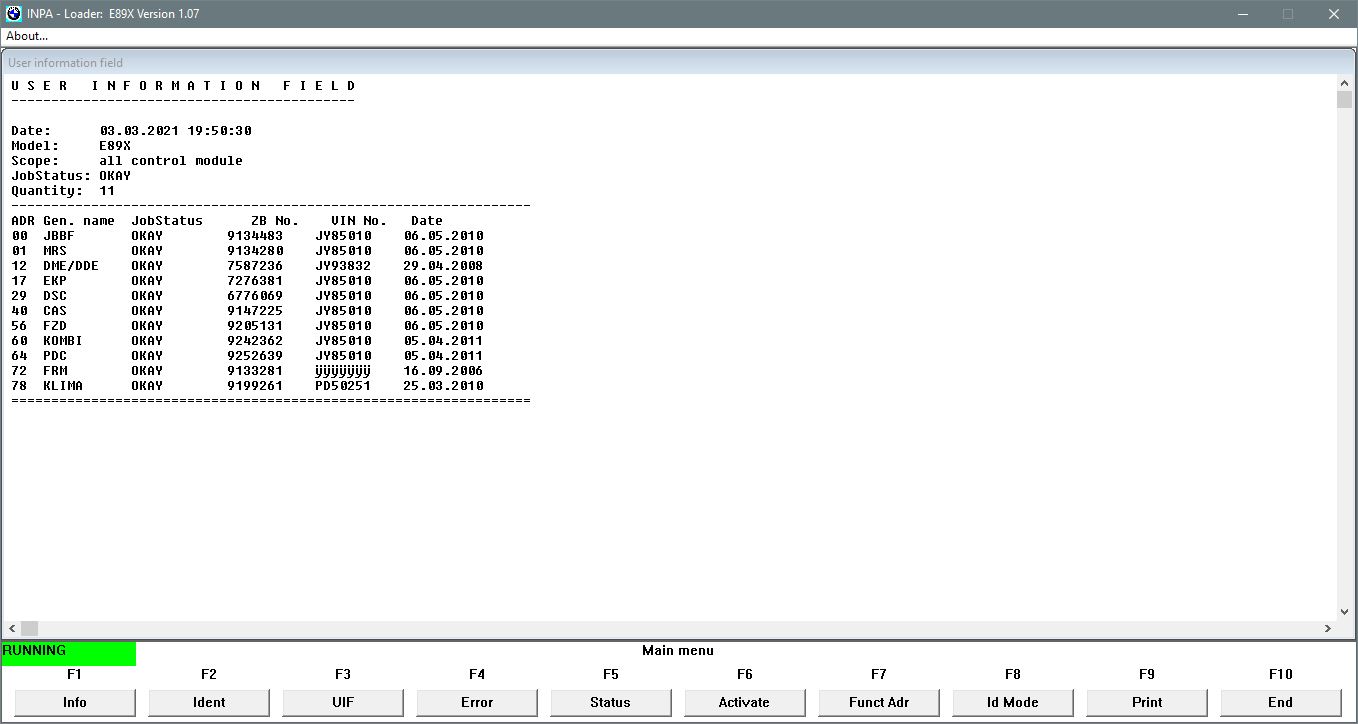Select the JBBF module row name

pos(59,236)
